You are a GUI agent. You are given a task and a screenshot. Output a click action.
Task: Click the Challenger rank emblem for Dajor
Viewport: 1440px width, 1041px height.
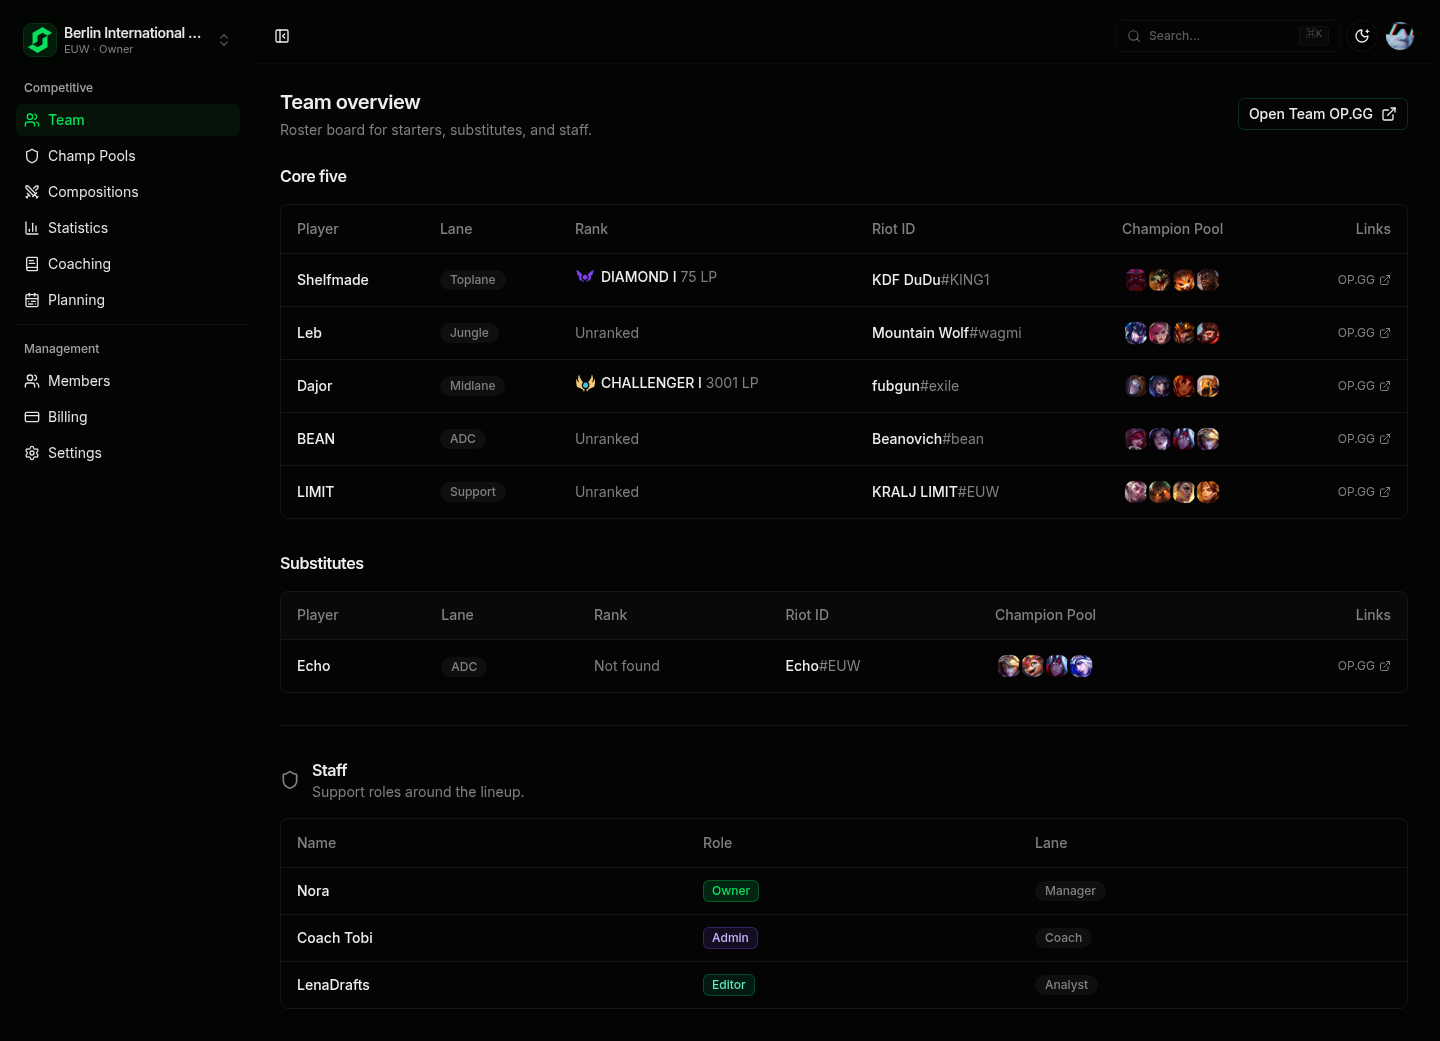tap(585, 383)
